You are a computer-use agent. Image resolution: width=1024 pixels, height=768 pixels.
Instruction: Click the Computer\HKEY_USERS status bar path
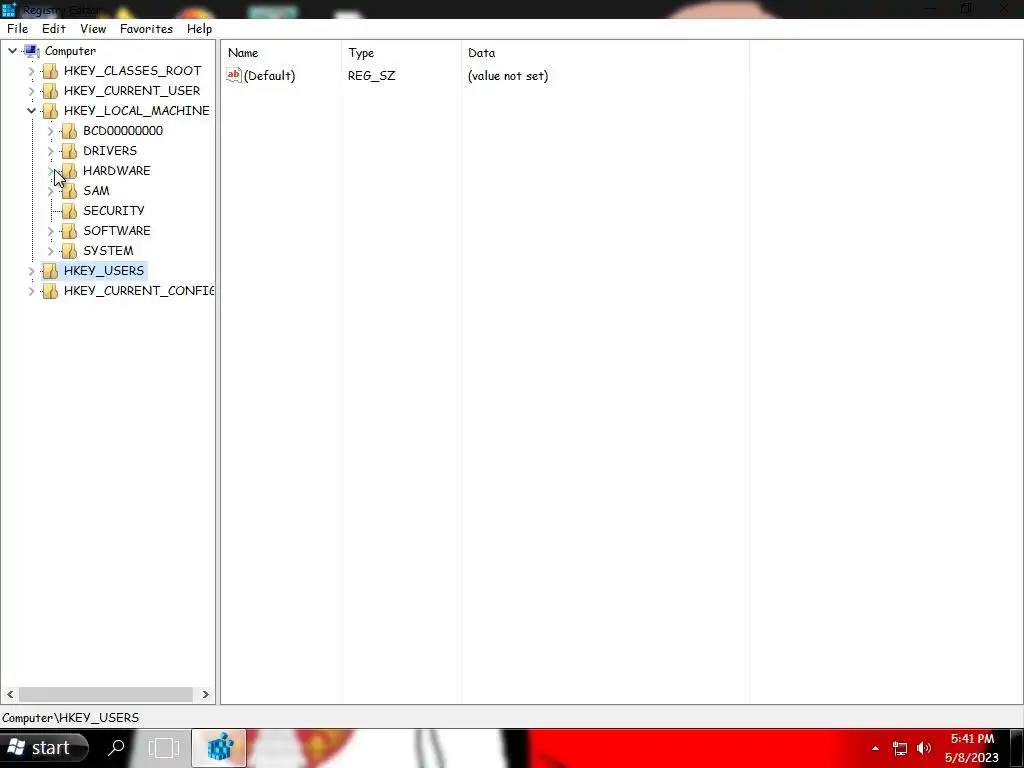(71, 718)
